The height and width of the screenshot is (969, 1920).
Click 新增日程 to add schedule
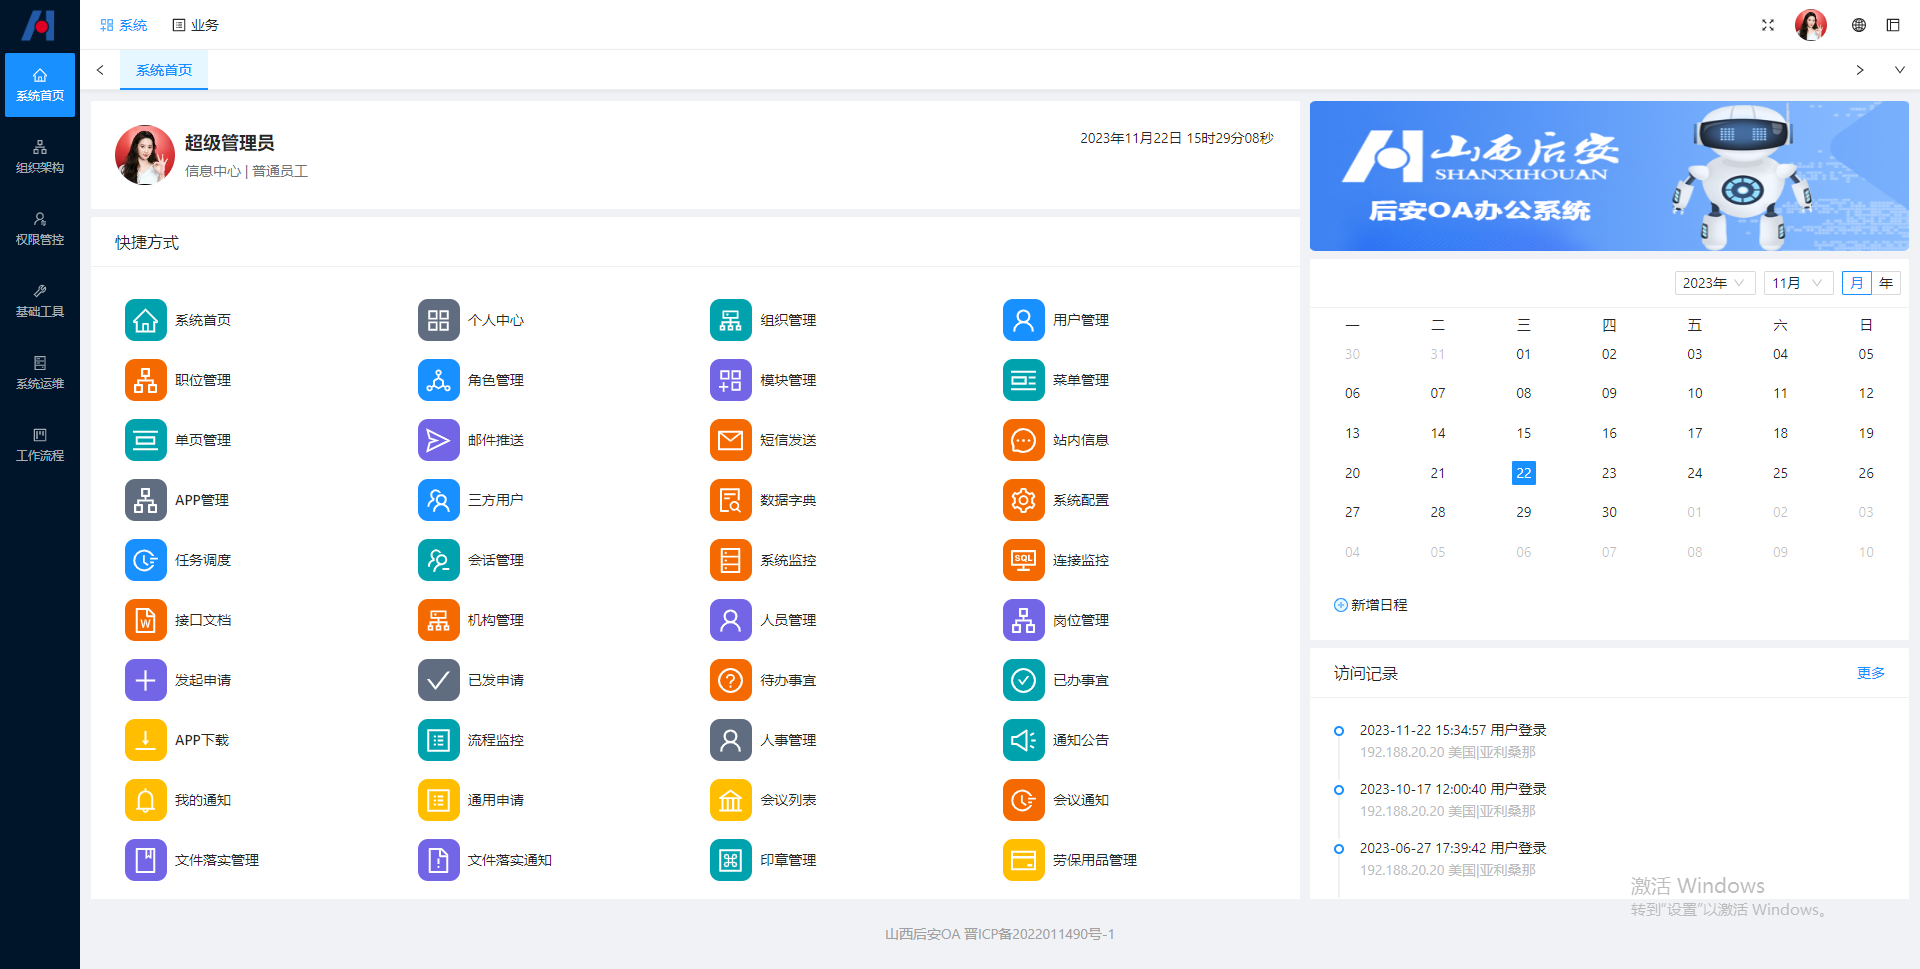[x=1370, y=605]
